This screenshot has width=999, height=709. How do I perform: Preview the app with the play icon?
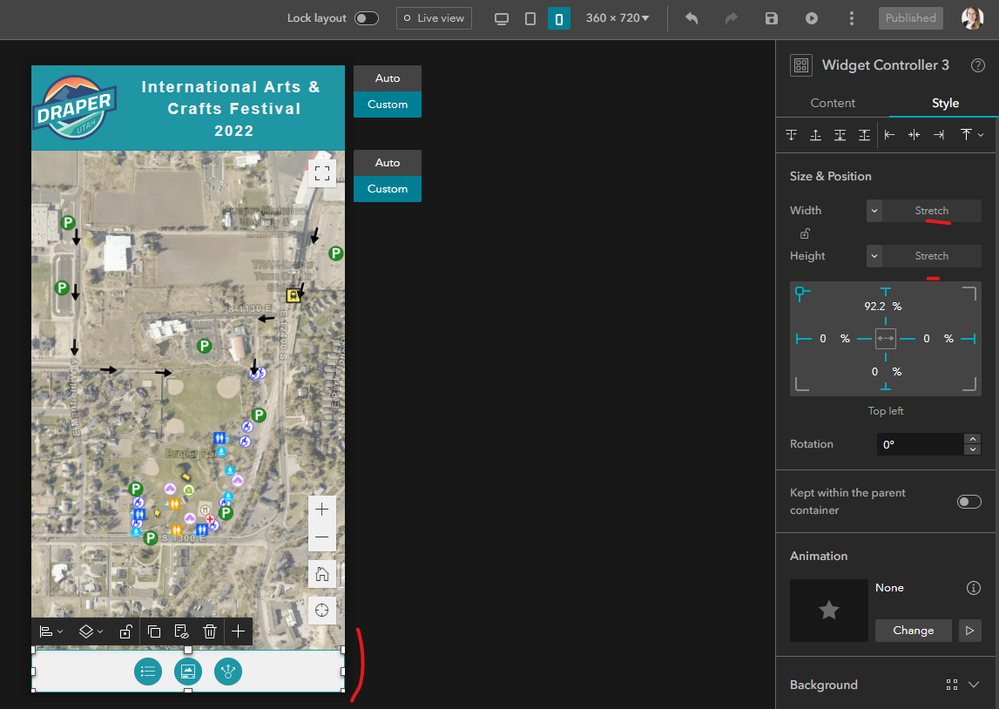(x=811, y=18)
